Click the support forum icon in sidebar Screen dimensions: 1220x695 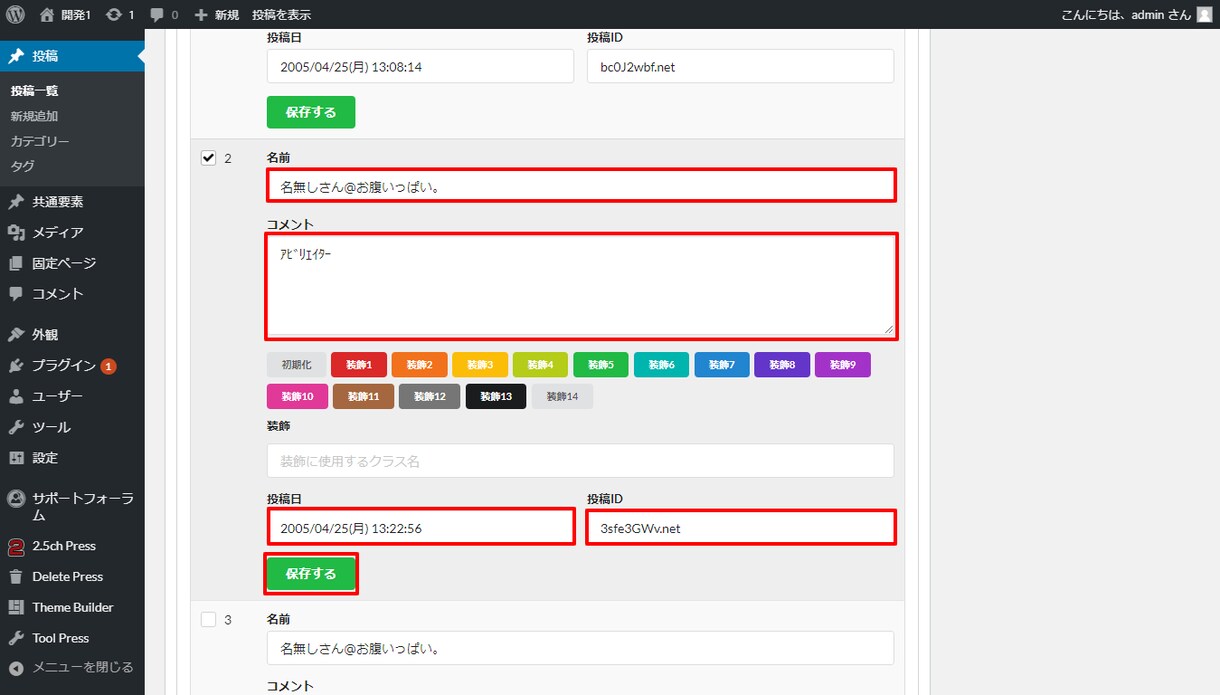click(16, 498)
